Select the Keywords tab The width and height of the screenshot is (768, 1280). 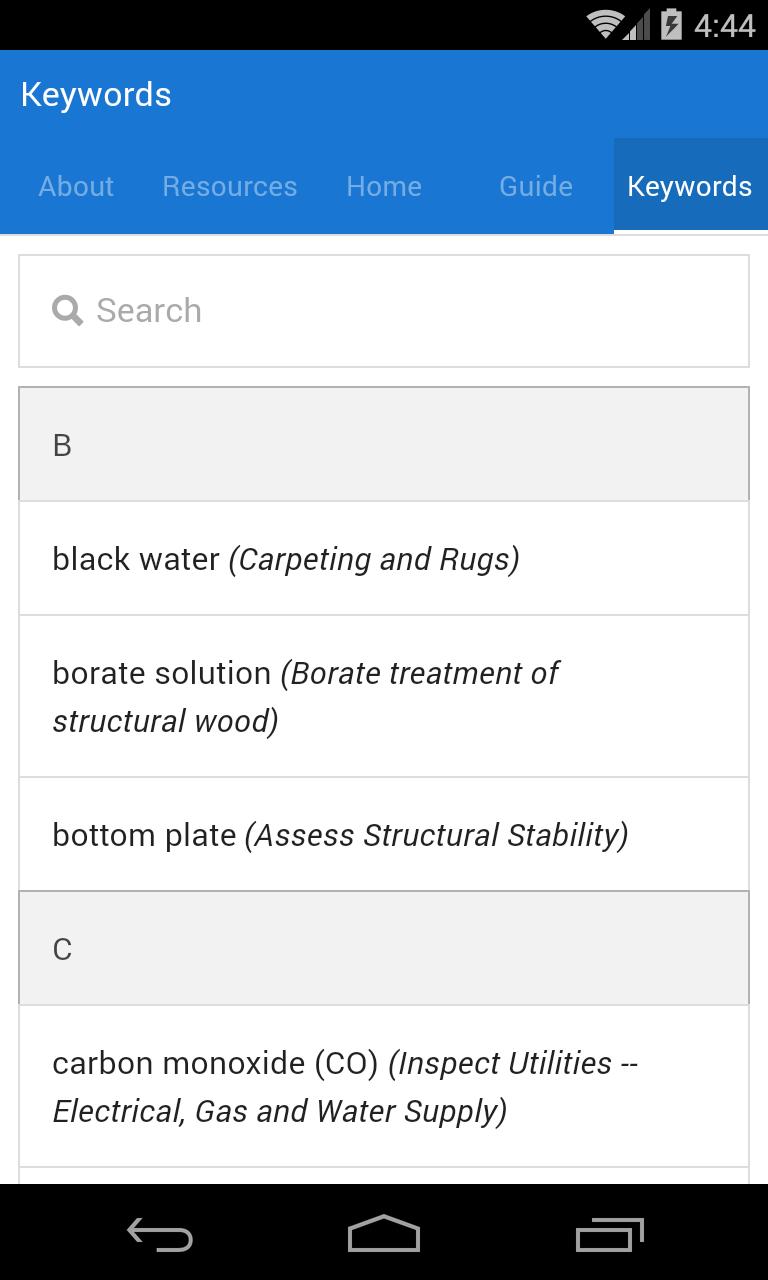pyautogui.click(x=690, y=187)
